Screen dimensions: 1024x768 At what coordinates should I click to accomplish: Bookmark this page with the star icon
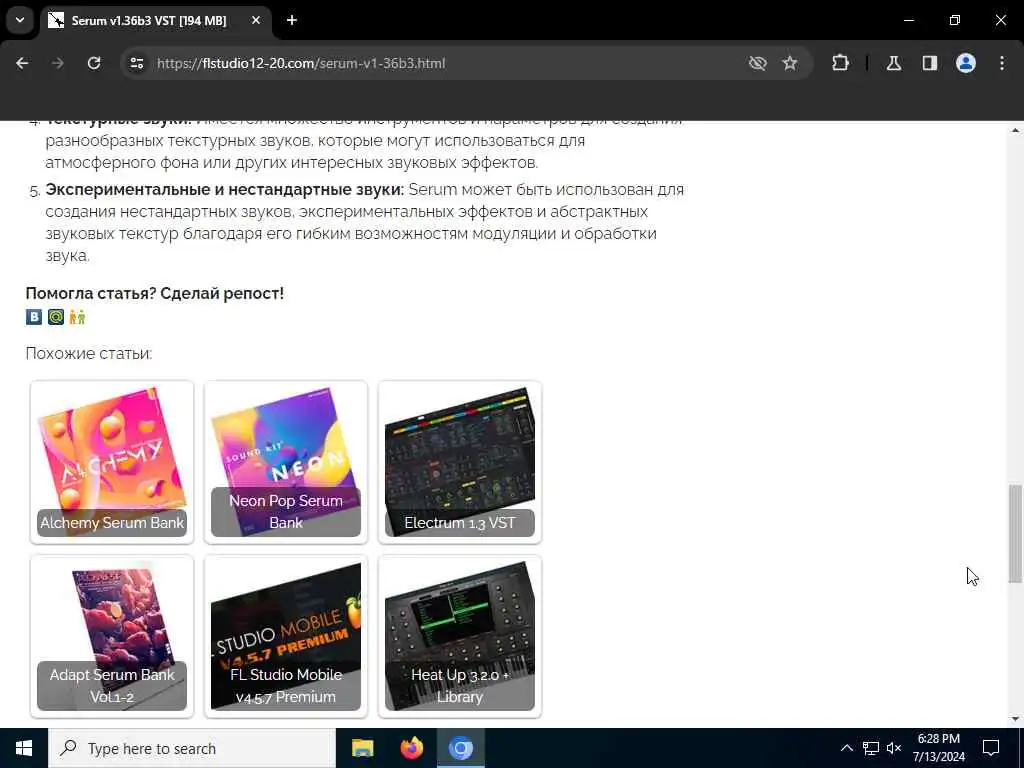790,63
